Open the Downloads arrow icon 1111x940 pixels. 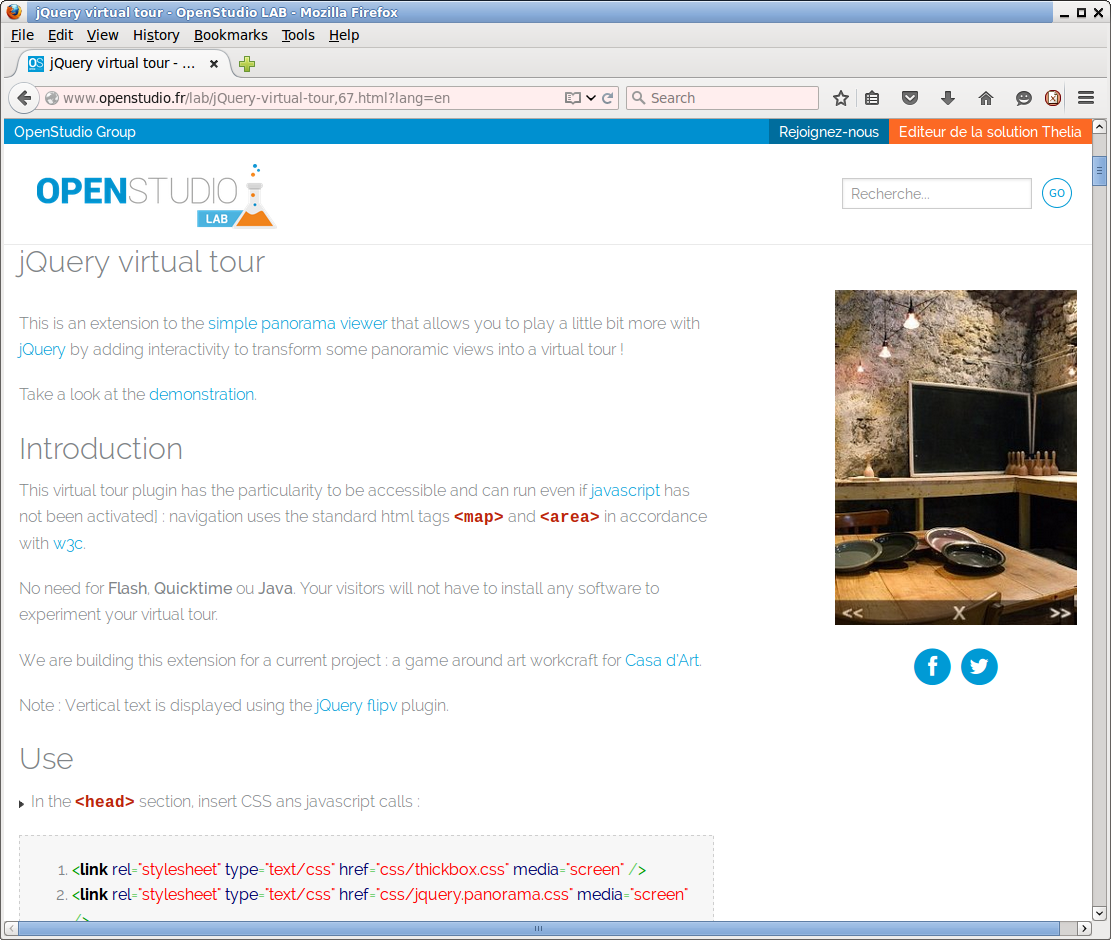point(948,98)
